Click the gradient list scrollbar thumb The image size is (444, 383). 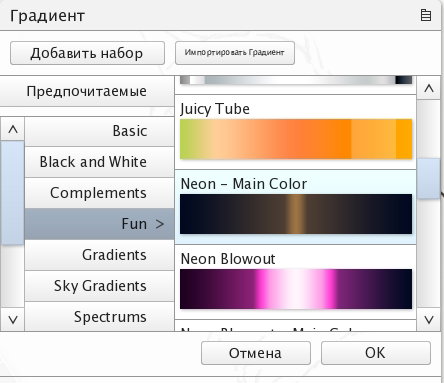click(429, 179)
